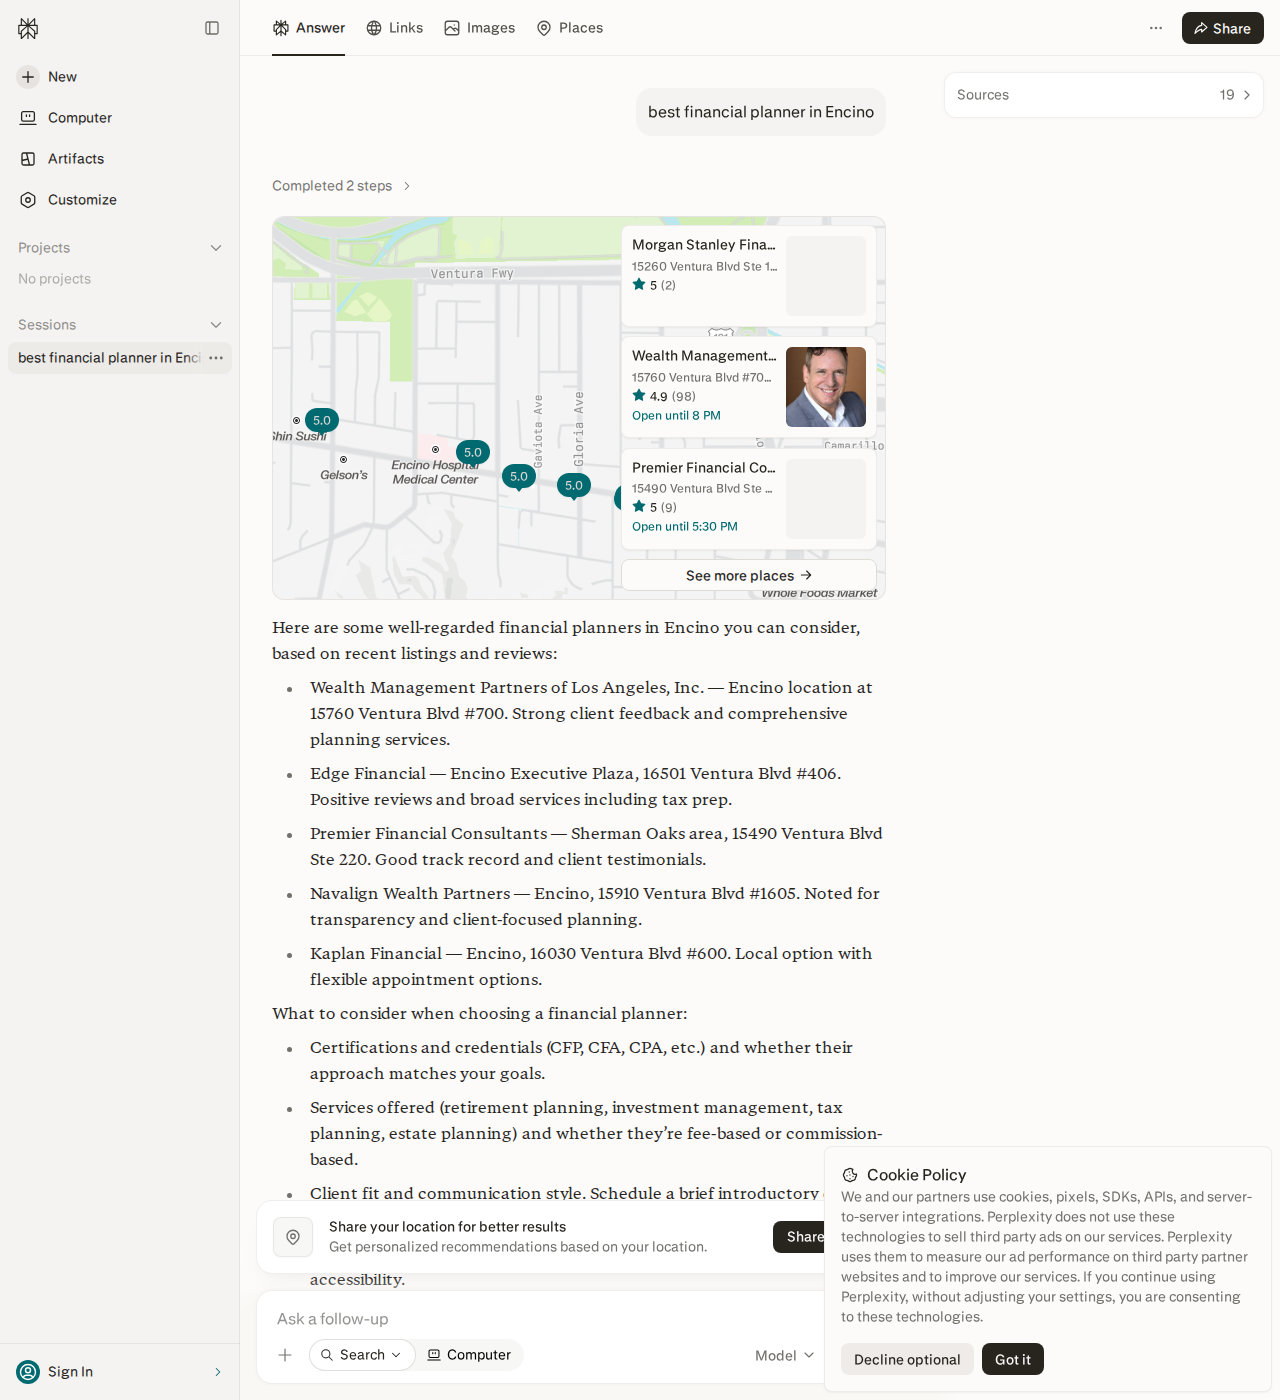Collapse the Projects section chevron
Screen dimensions: 1280x1400
pyautogui.click(x=216, y=248)
